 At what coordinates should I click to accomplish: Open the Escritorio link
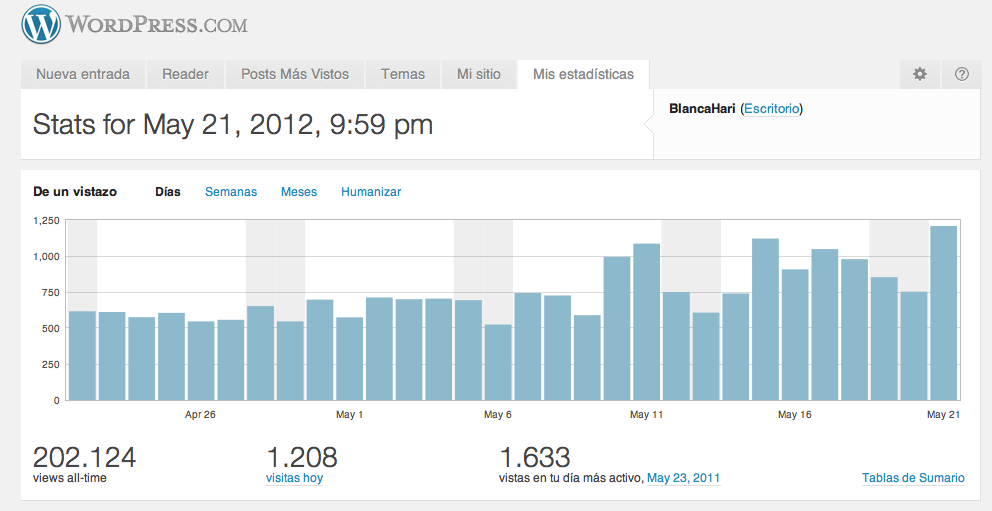click(x=772, y=108)
